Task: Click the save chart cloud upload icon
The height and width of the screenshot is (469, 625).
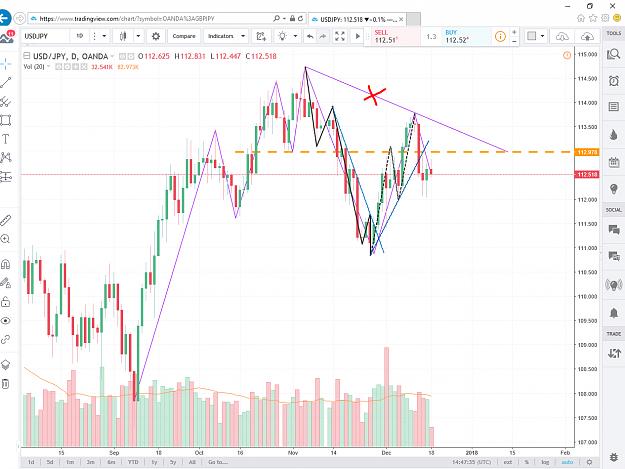Action: coord(587,36)
